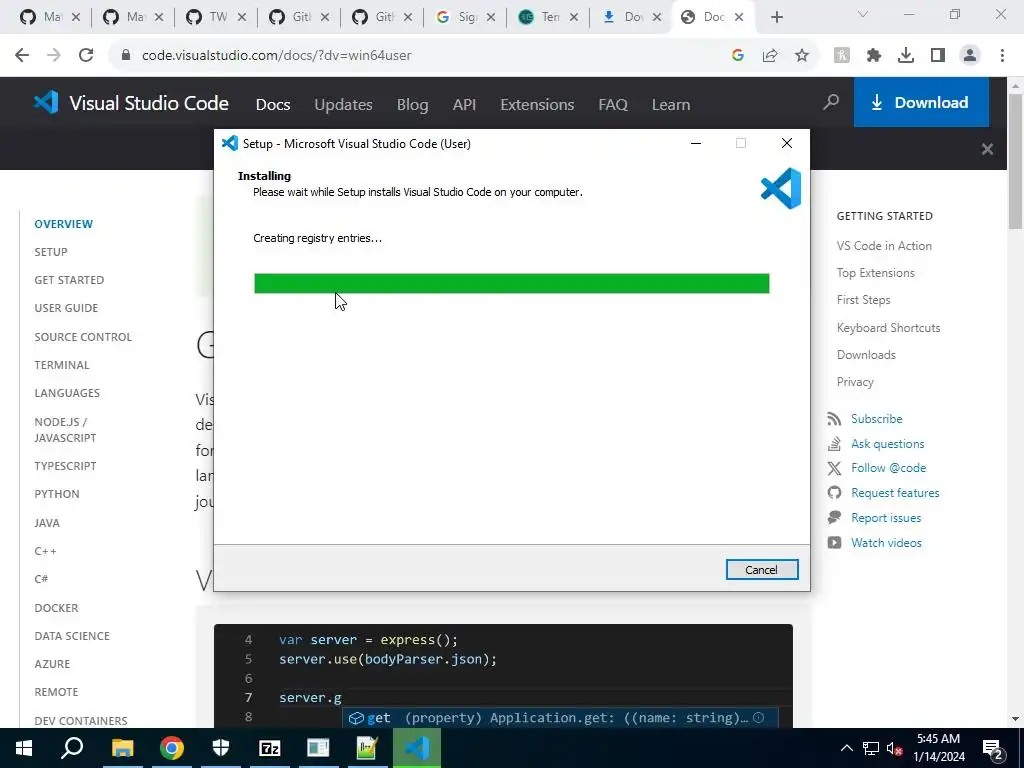Viewport: 1024px width, 768px height.
Task: Open the share page icon in address bar
Action: [770, 56]
